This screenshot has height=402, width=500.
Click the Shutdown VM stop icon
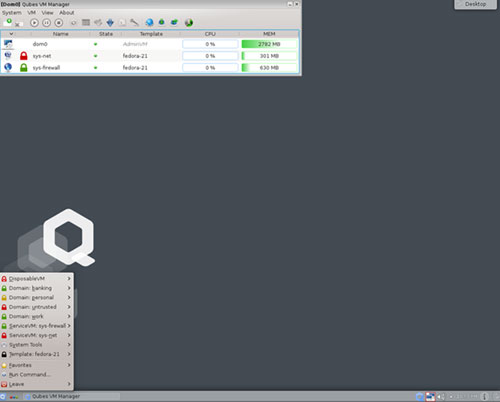[59, 23]
